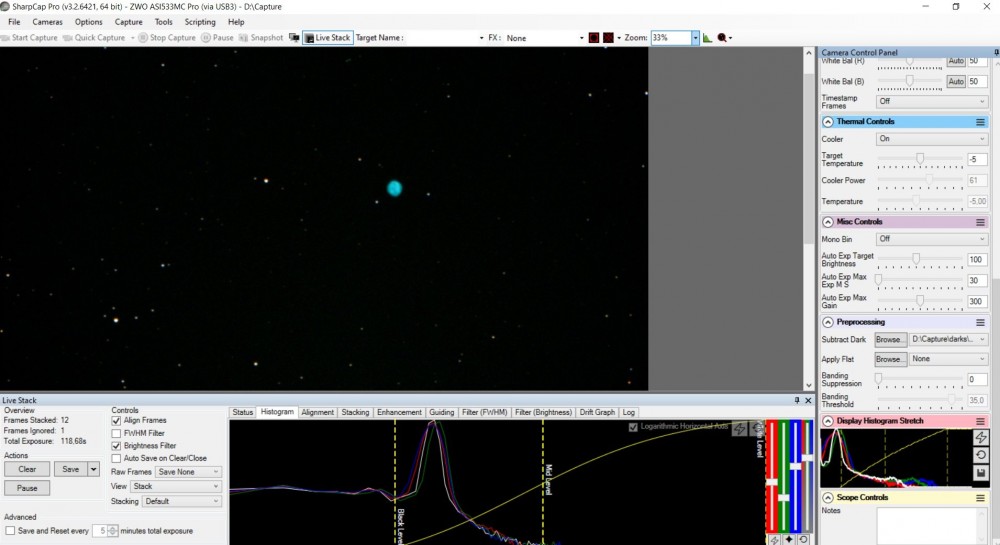Click the floppy-disk save icon in Display Histogram Stretch
This screenshot has width=1000, height=545.
[981, 472]
